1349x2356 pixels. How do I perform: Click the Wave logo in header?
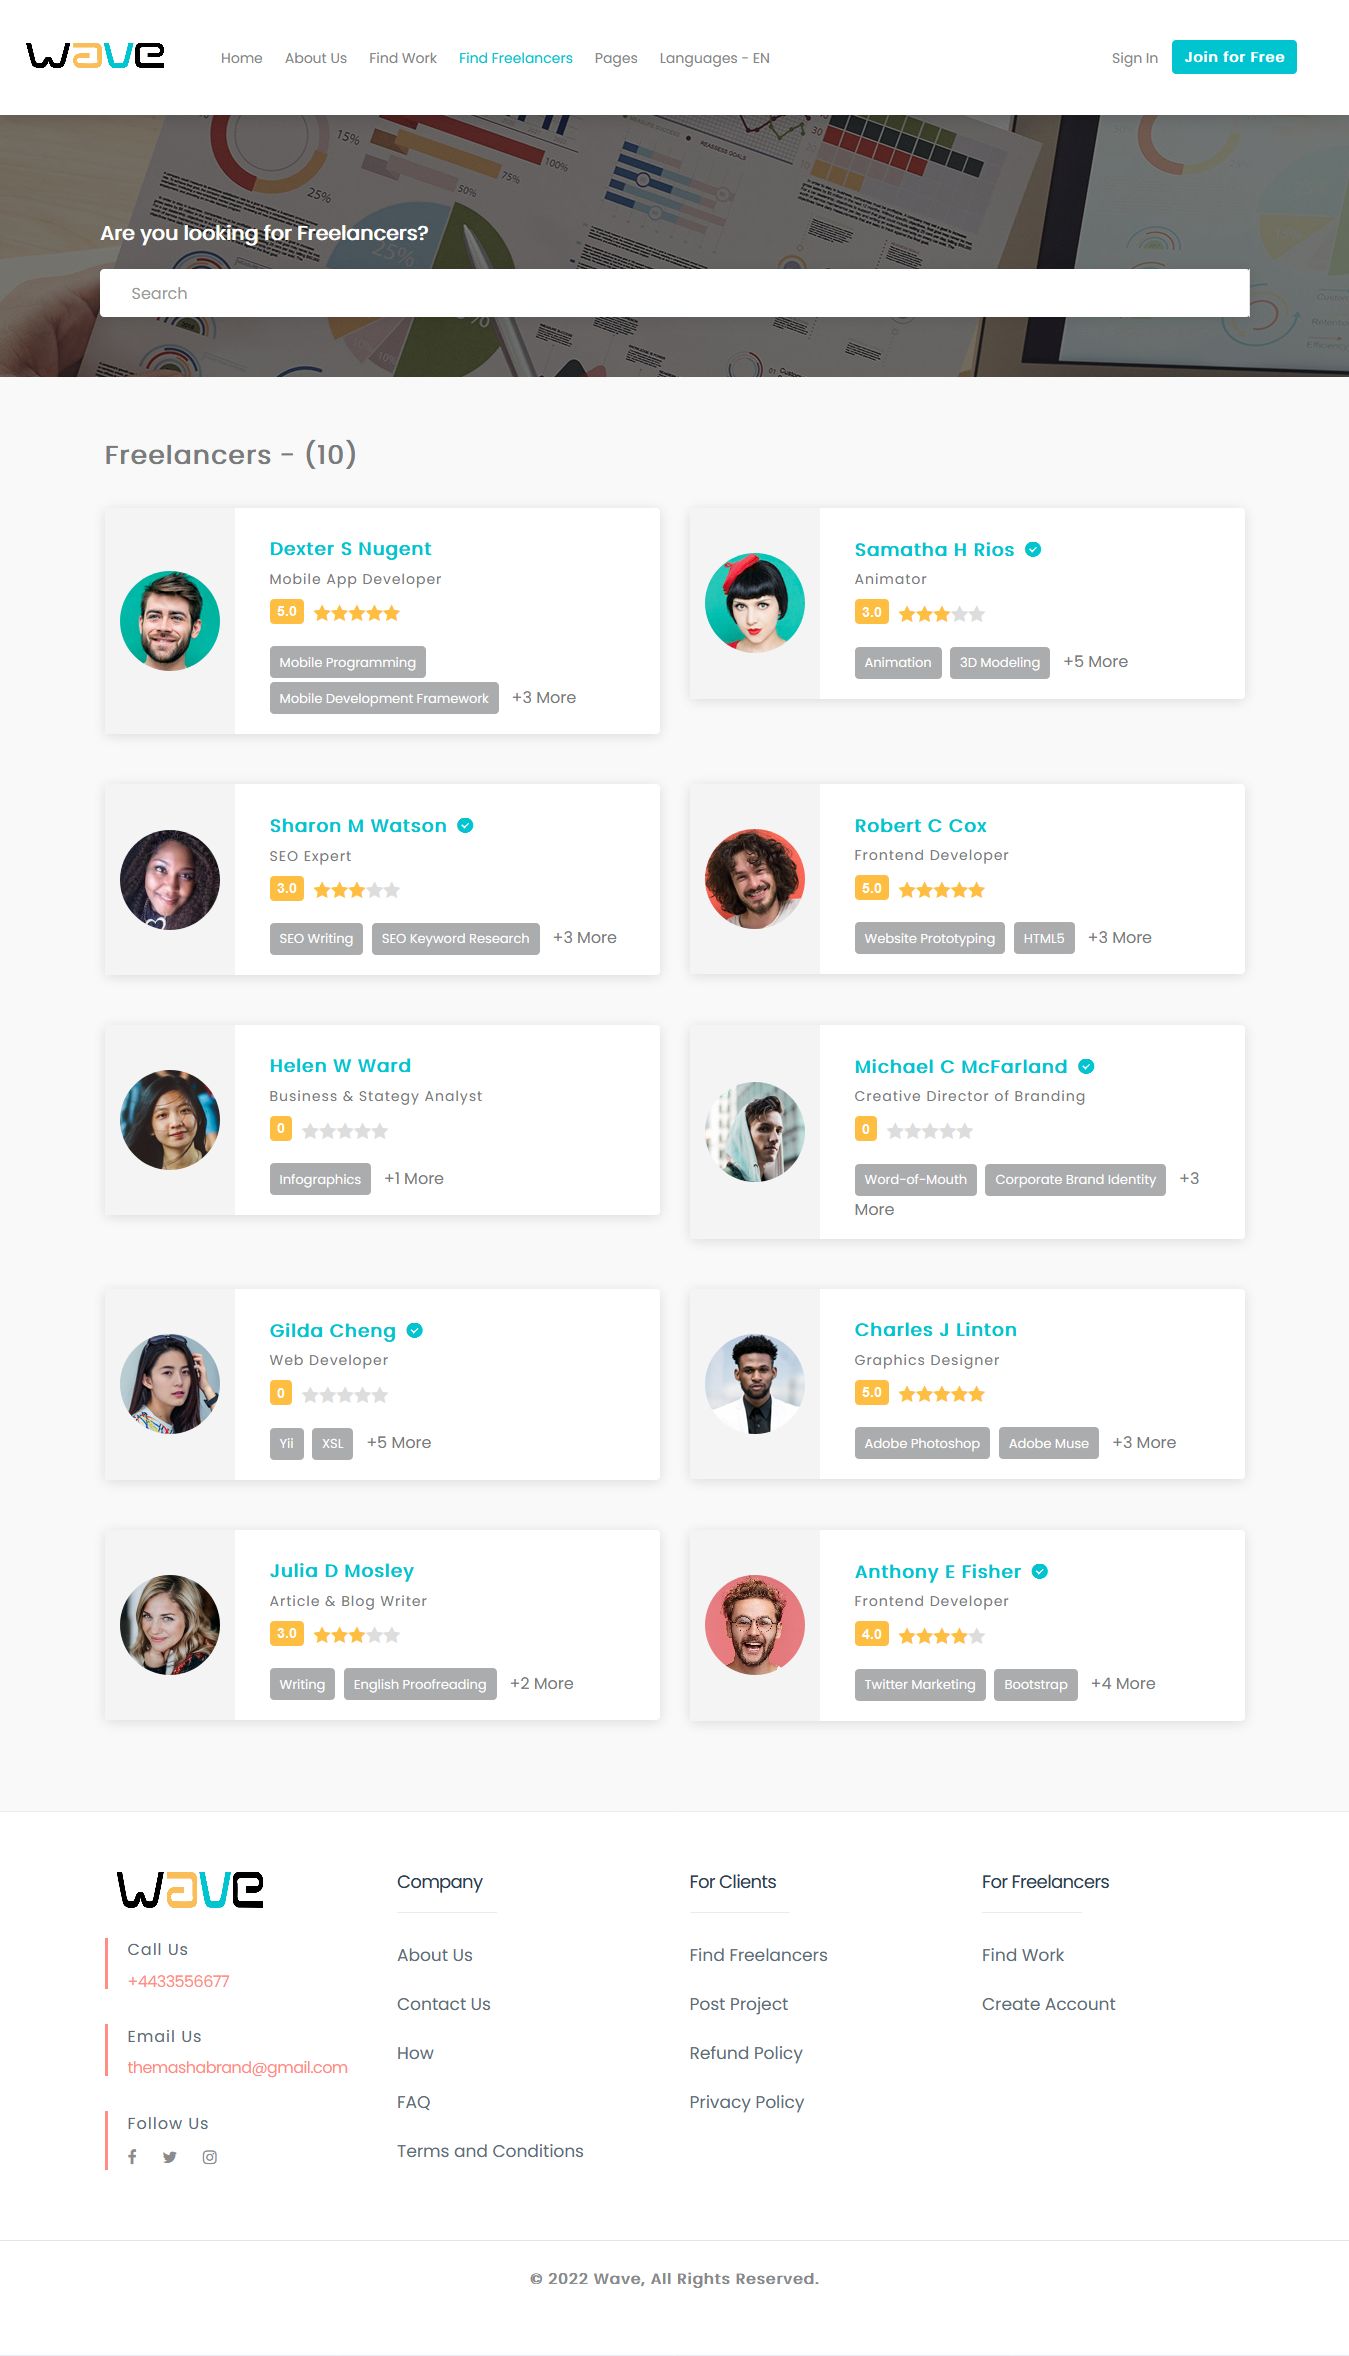click(x=95, y=55)
